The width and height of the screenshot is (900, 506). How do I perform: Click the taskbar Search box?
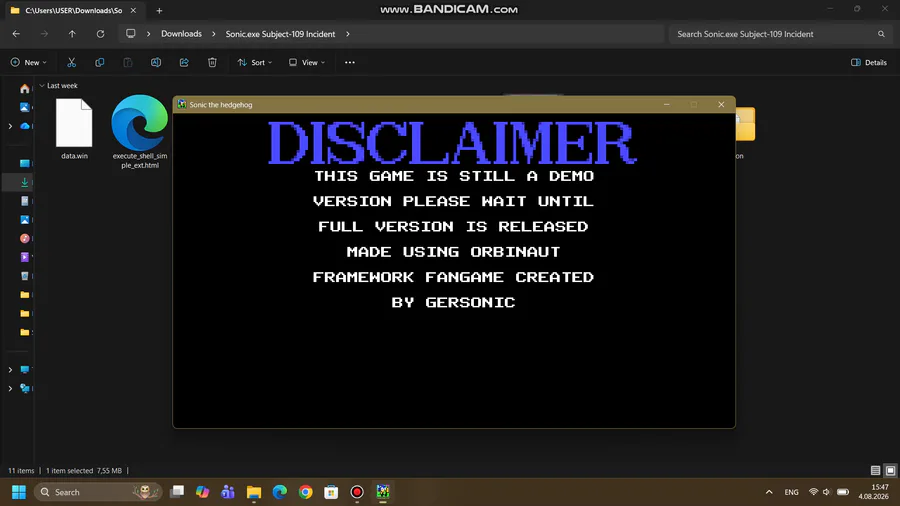(x=98, y=492)
